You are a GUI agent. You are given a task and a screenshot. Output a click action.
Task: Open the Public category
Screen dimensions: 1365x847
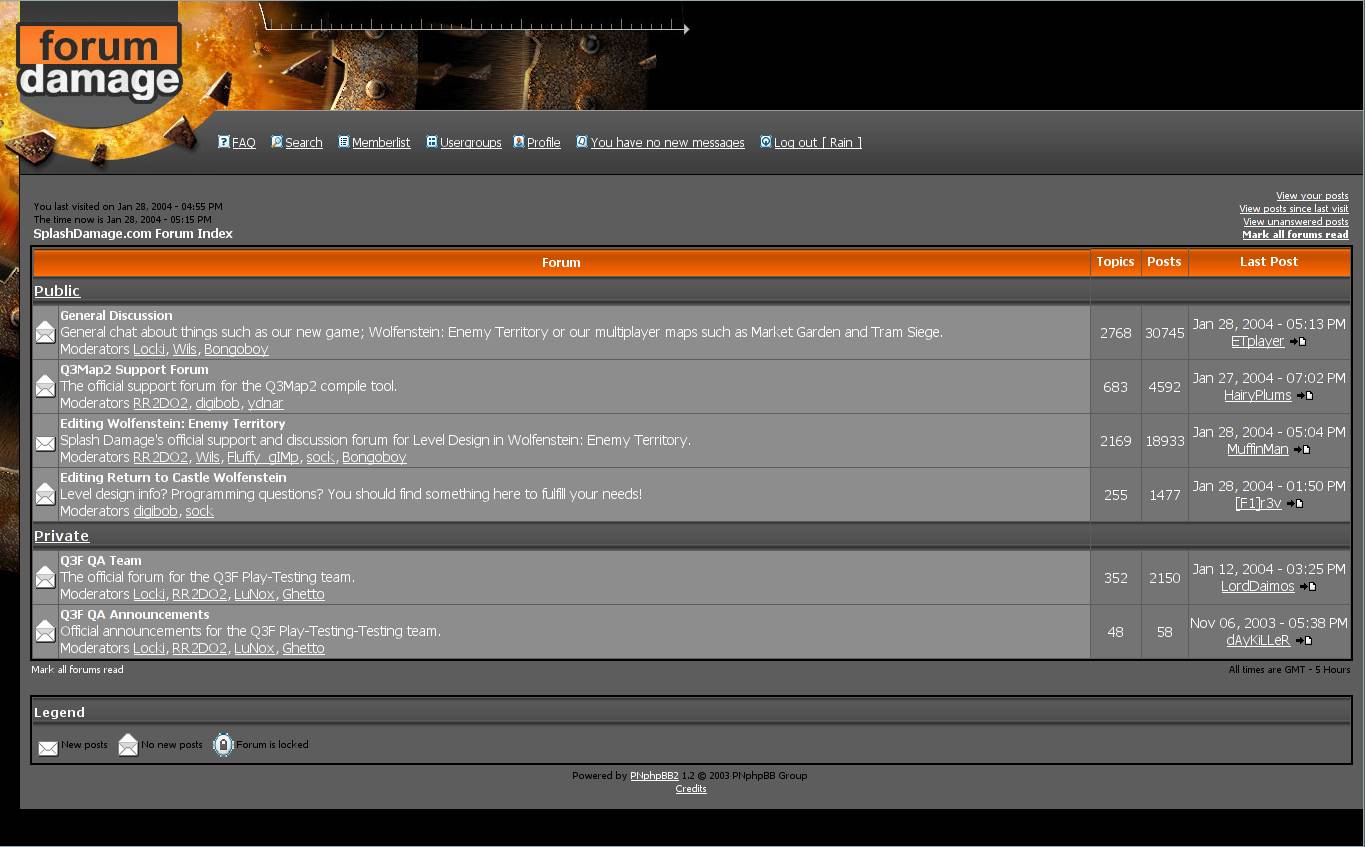point(57,291)
